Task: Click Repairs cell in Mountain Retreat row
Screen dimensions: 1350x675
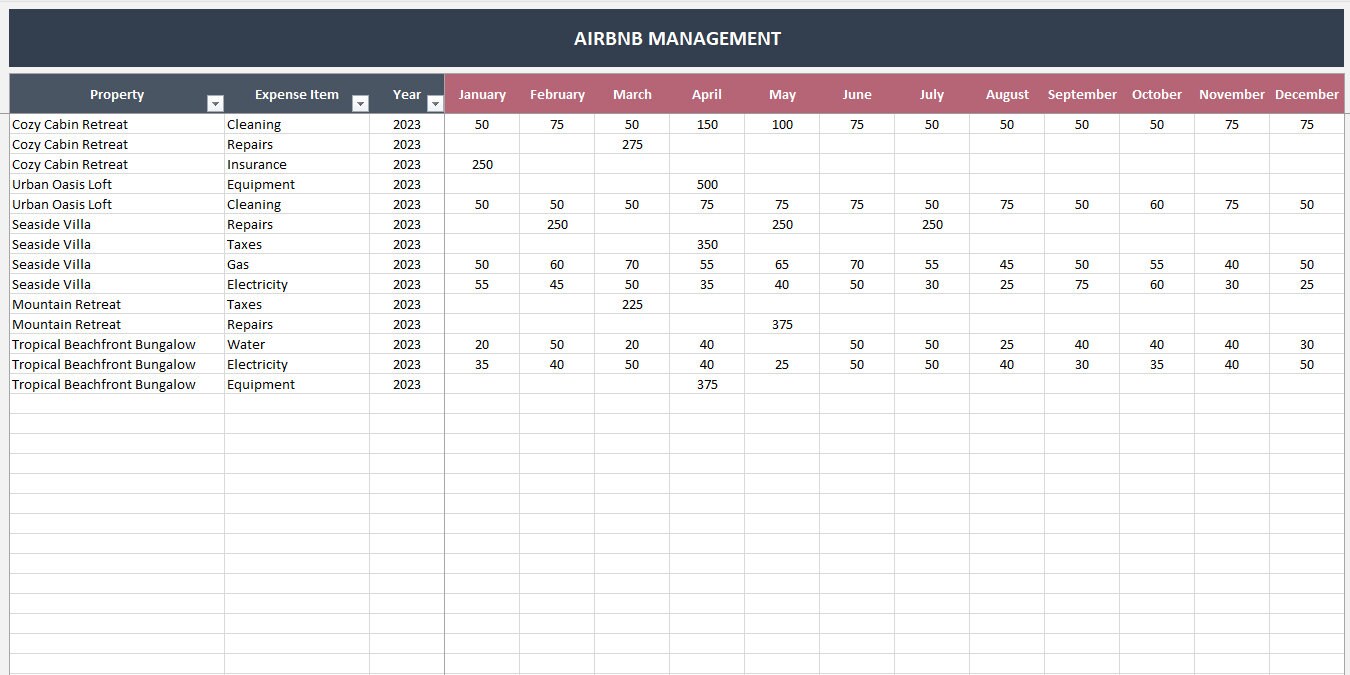Action: (297, 324)
